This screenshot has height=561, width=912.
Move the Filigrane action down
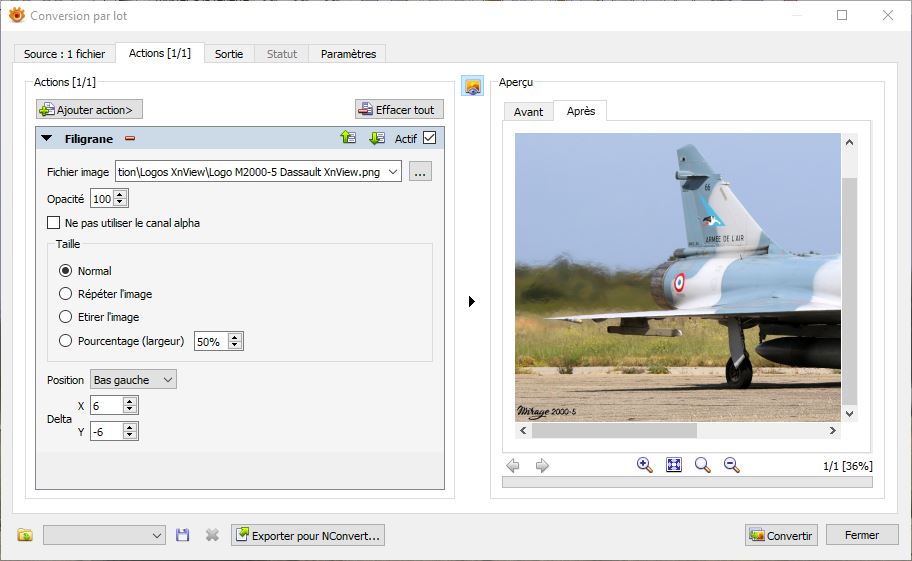[x=376, y=138]
